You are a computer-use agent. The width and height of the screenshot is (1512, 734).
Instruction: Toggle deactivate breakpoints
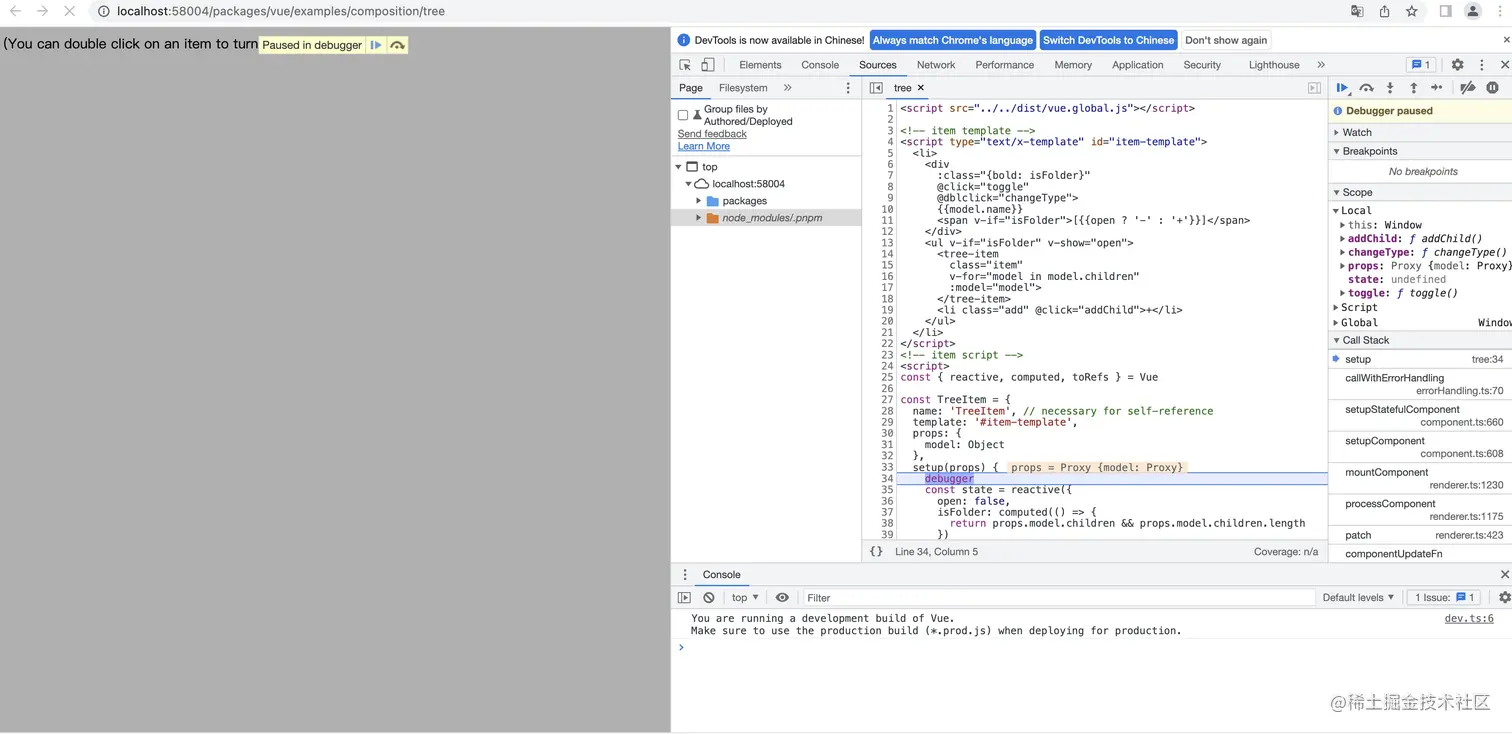[x=1467, y=88]
